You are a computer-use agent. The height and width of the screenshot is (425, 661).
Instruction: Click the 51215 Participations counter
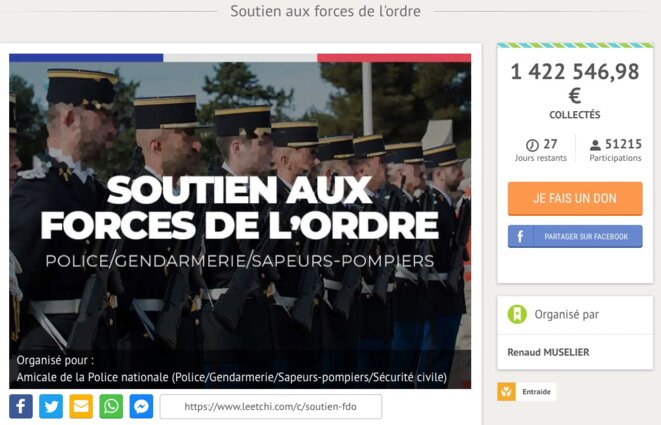(x=615, y=150)
